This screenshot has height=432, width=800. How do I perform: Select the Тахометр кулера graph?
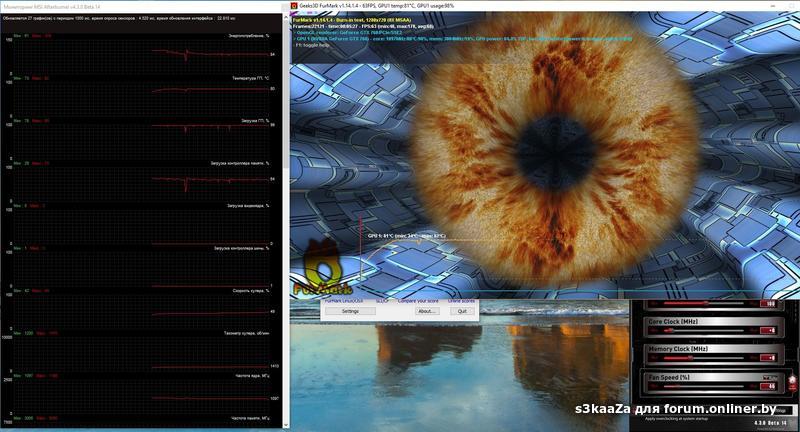click(x=141, y=351)
